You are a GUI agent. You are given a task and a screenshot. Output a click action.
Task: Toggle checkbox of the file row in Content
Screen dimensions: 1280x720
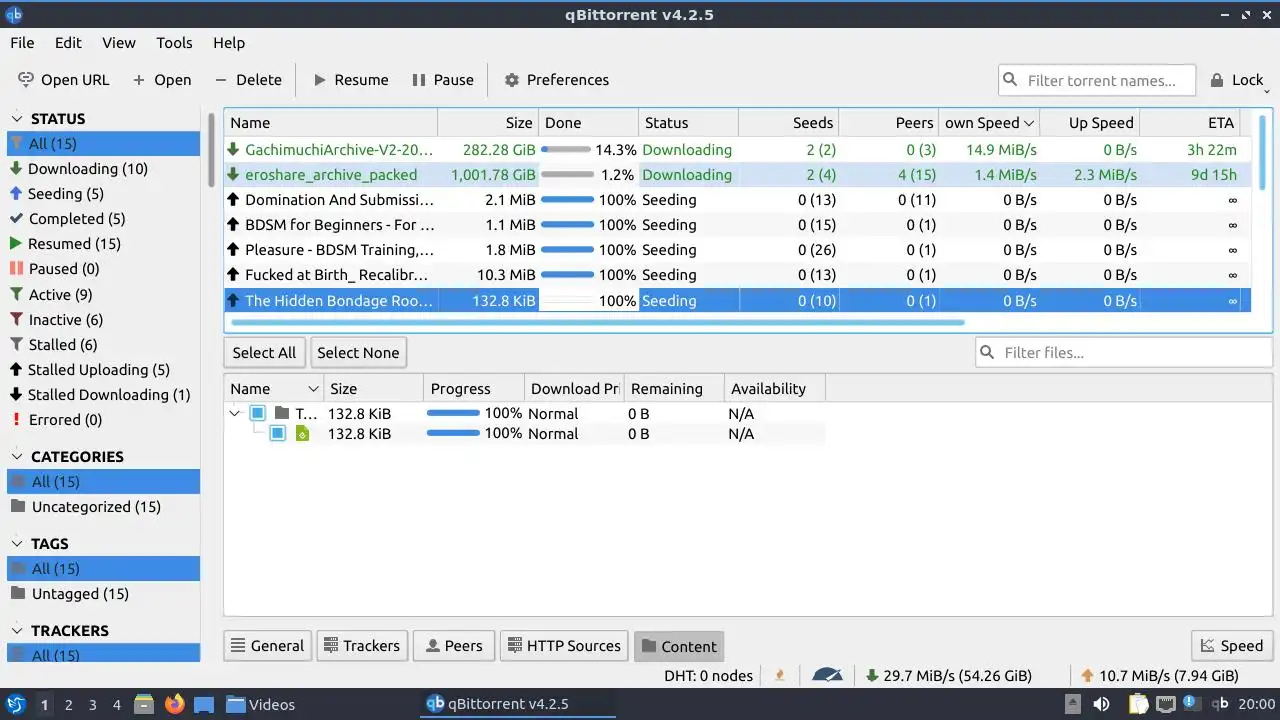[277, 433]
